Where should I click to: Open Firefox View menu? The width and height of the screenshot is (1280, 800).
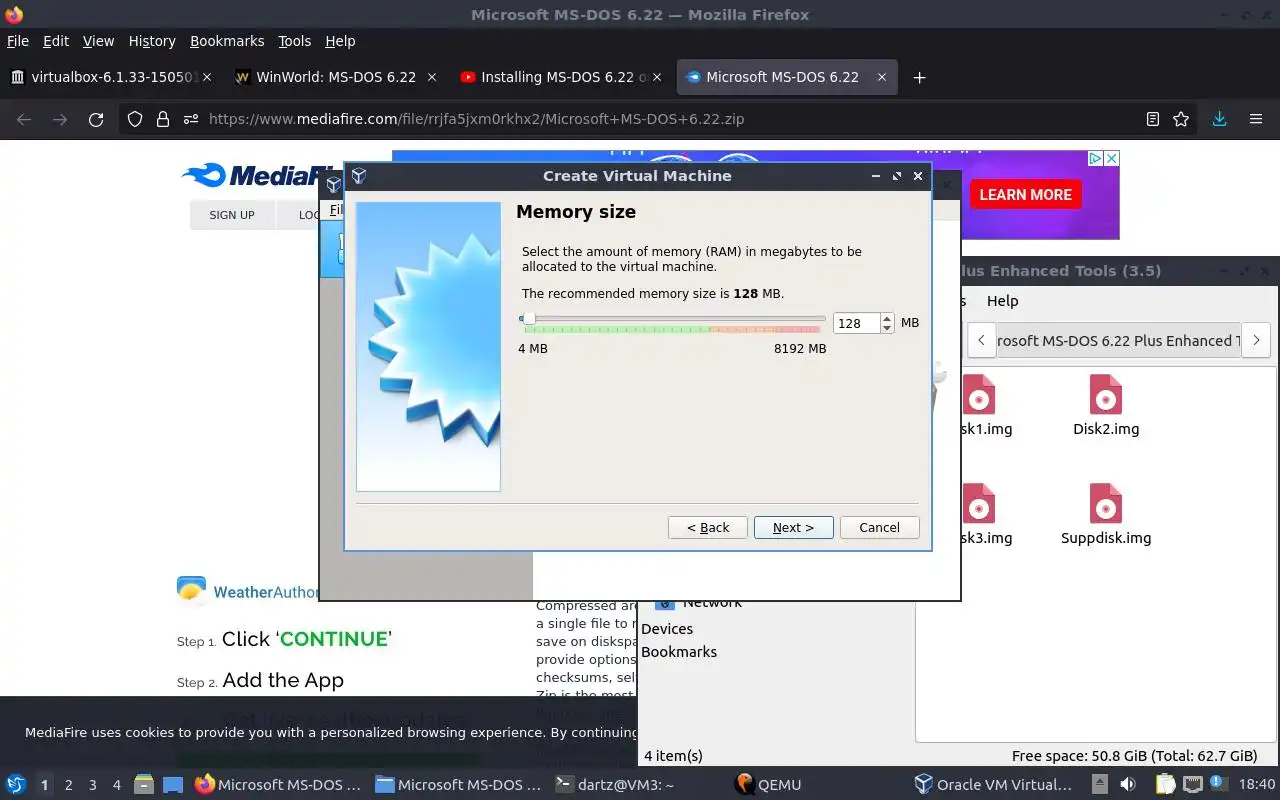point(98,41)
